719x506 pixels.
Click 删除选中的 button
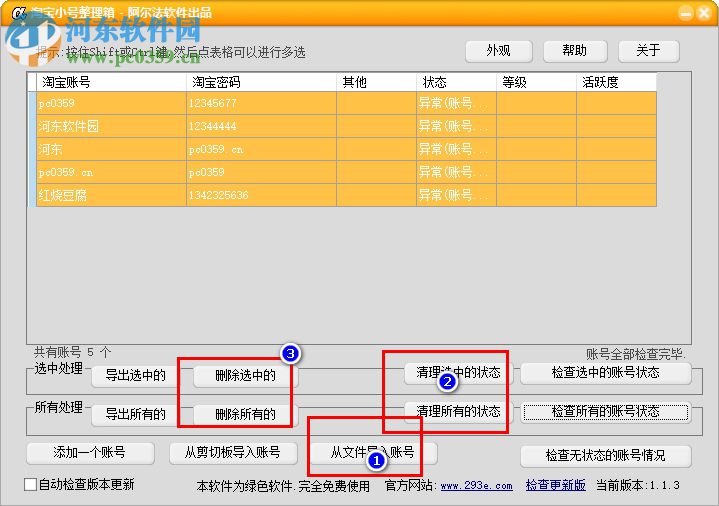[246, 375]
